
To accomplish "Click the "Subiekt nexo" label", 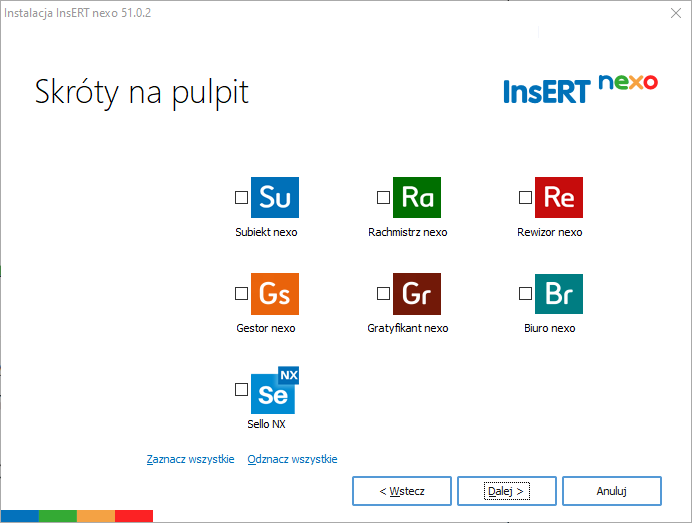I will (266, 232).
